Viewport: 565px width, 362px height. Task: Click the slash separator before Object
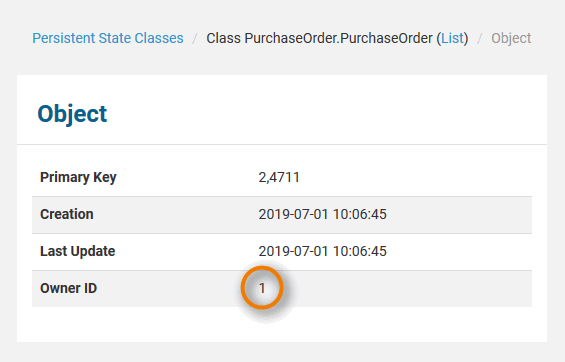pyautogui.click(x=480, y=38)
